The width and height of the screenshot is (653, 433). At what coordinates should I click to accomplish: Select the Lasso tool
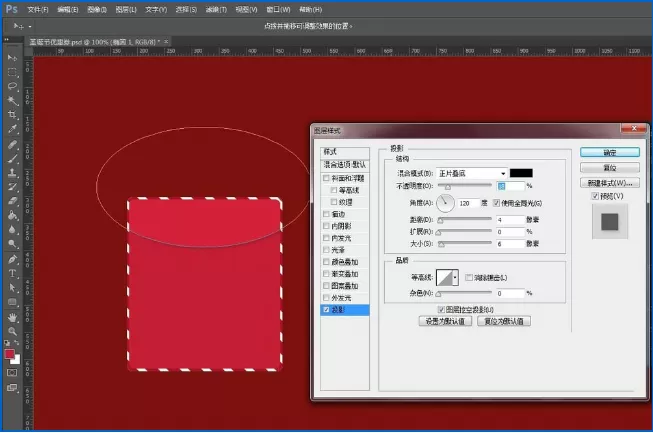pos(12,86)
